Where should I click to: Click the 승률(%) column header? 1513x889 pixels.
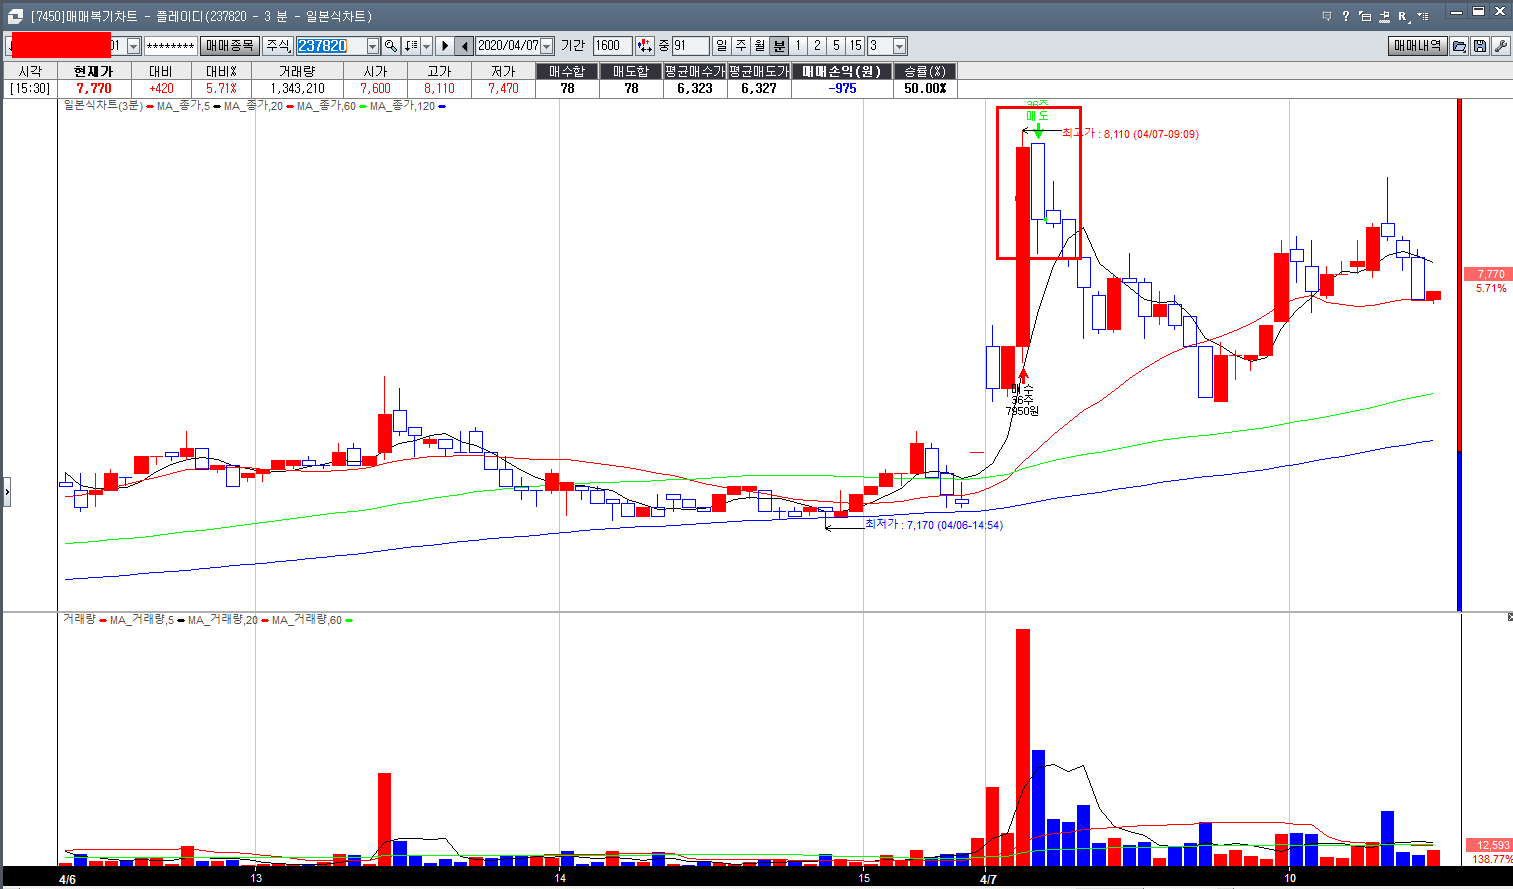point(925,71)
